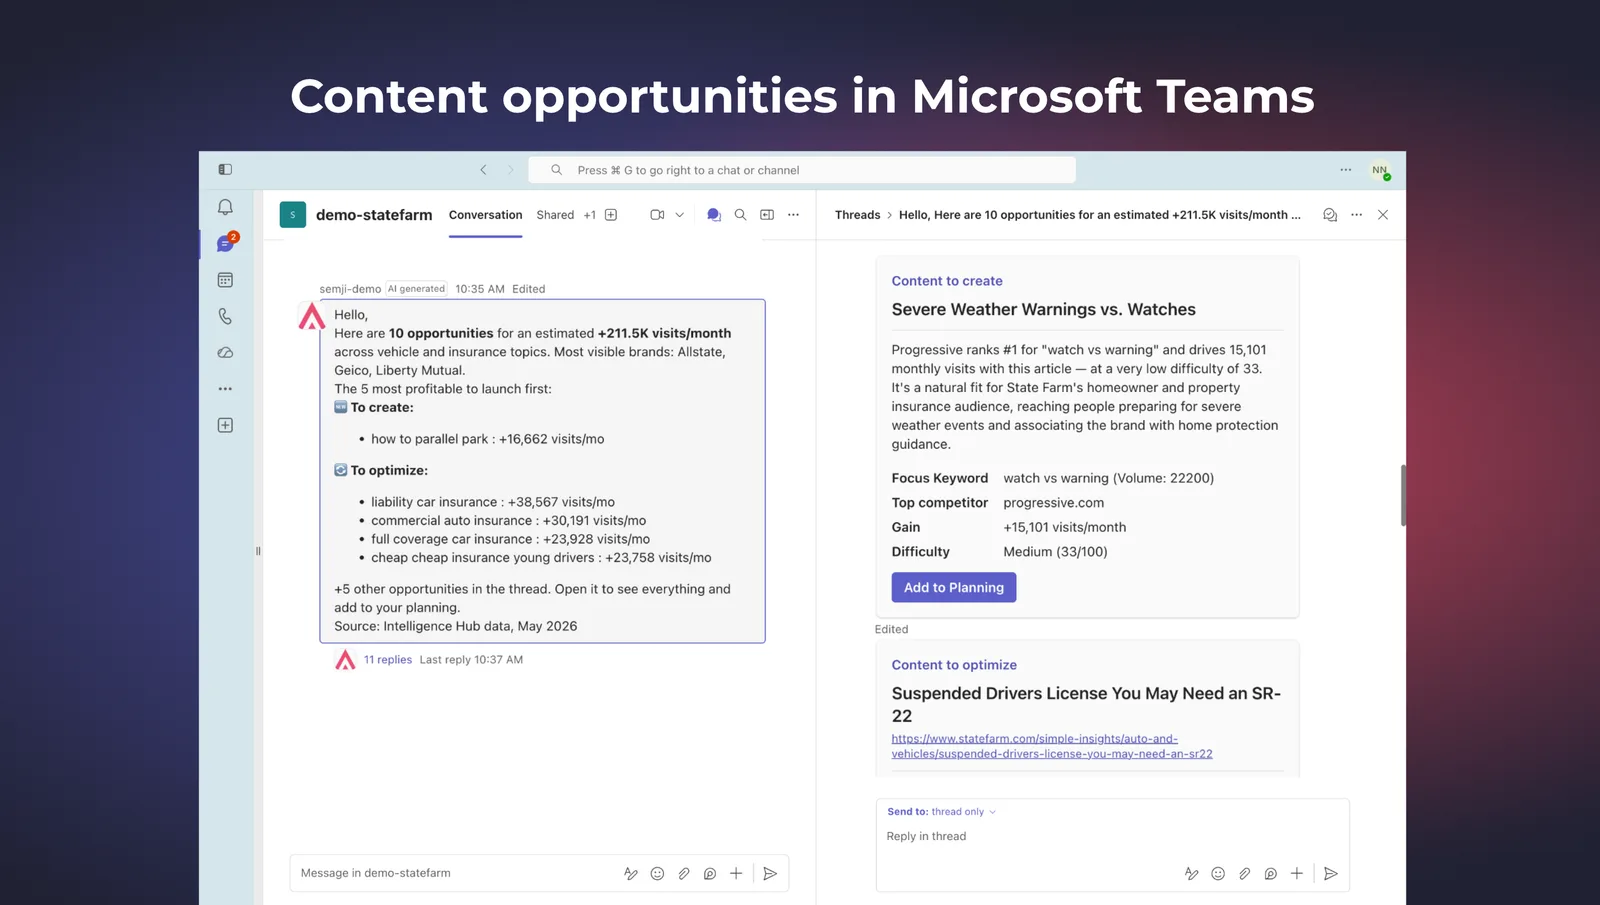Click the search box at top

pyautogui.click(x=802, y=170)
